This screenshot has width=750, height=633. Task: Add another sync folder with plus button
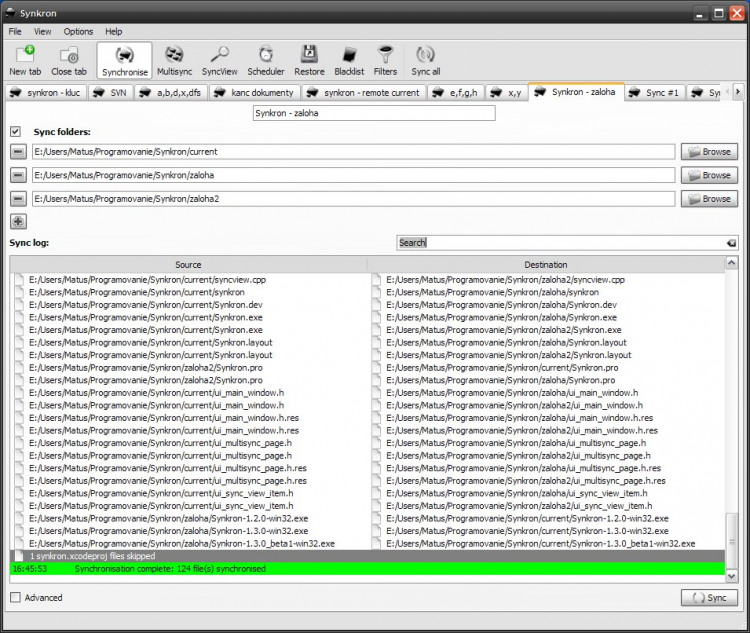[18, 222]
